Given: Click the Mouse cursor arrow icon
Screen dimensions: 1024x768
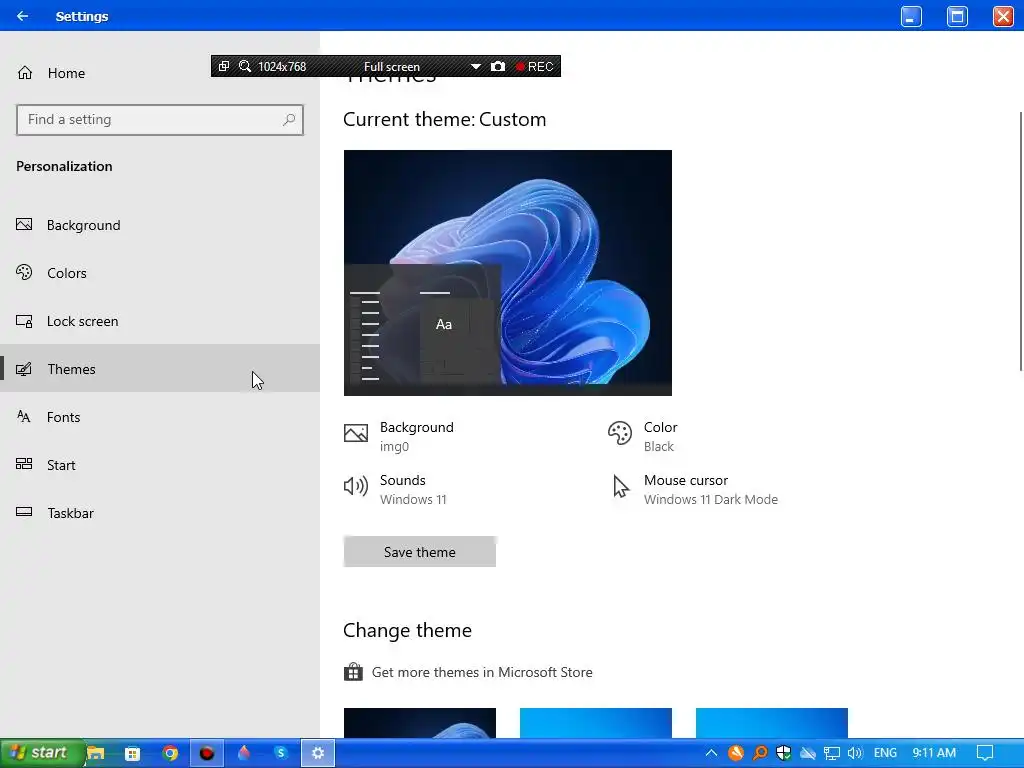Looking at the screenshot, I should (x=621, y=487).
